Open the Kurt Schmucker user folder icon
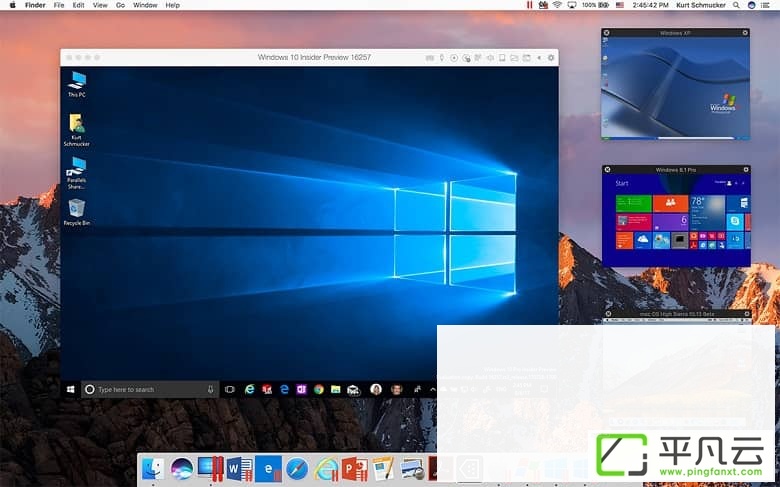This screenshot has width=780, height=487. [x=77, y=130]
